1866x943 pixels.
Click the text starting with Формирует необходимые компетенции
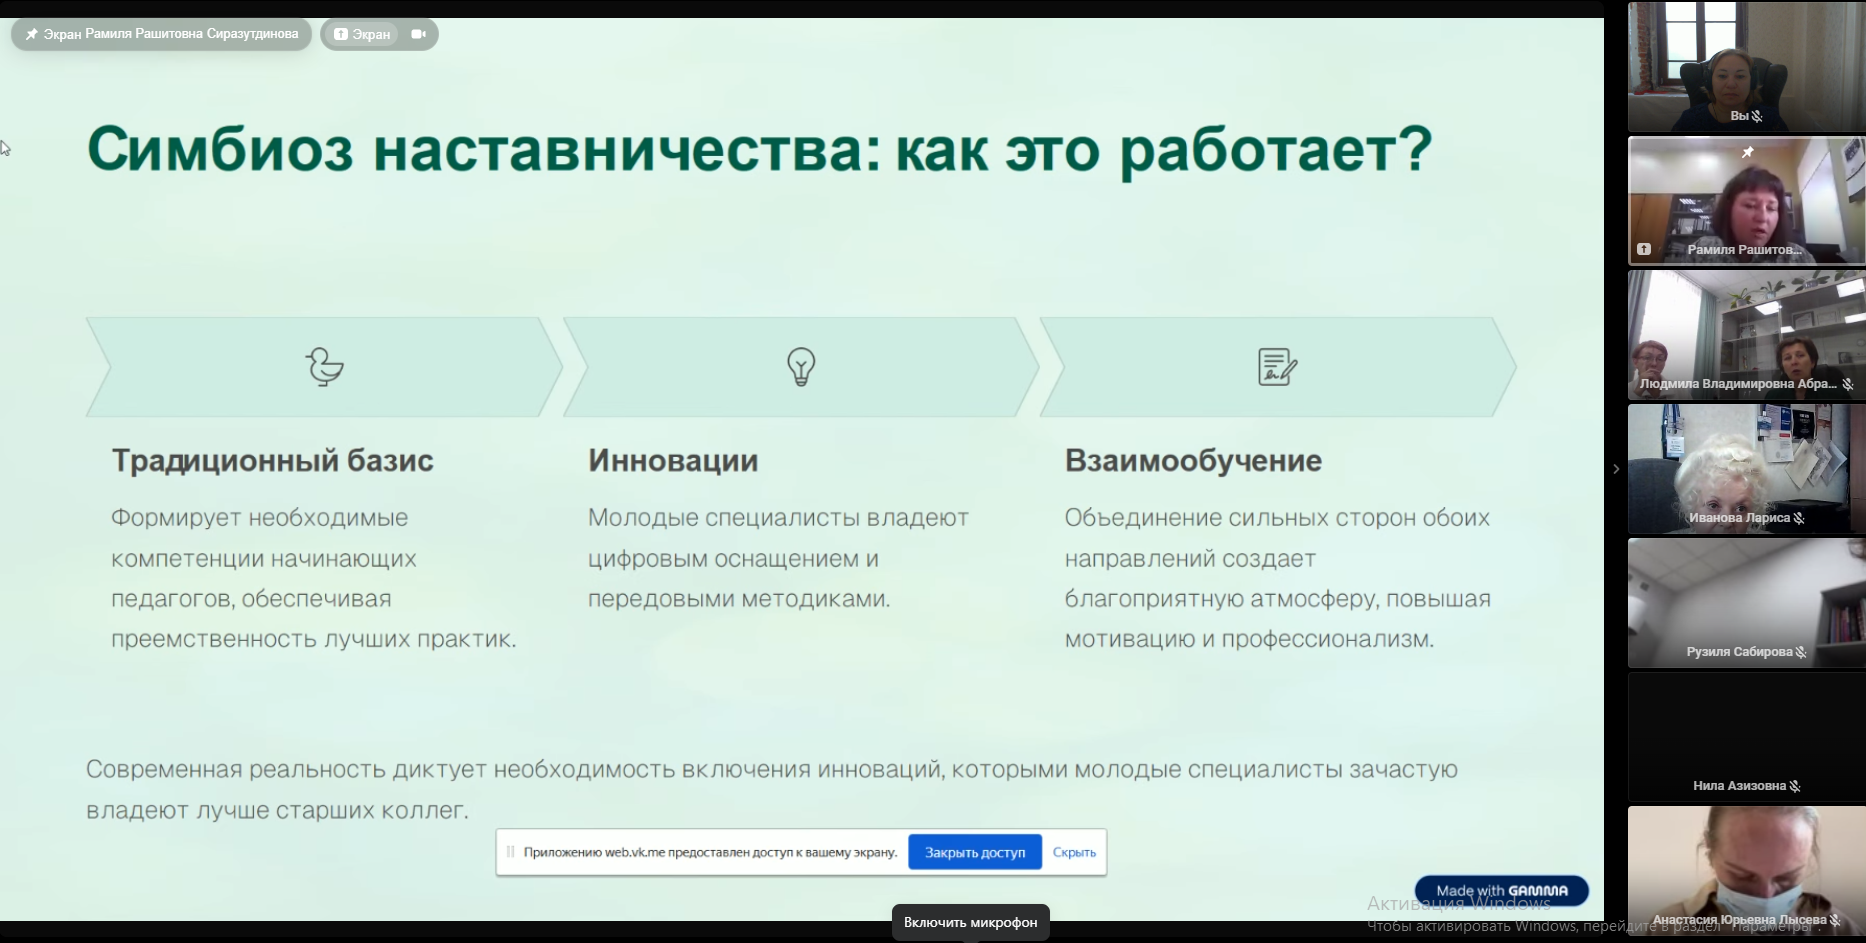point(314,578)
